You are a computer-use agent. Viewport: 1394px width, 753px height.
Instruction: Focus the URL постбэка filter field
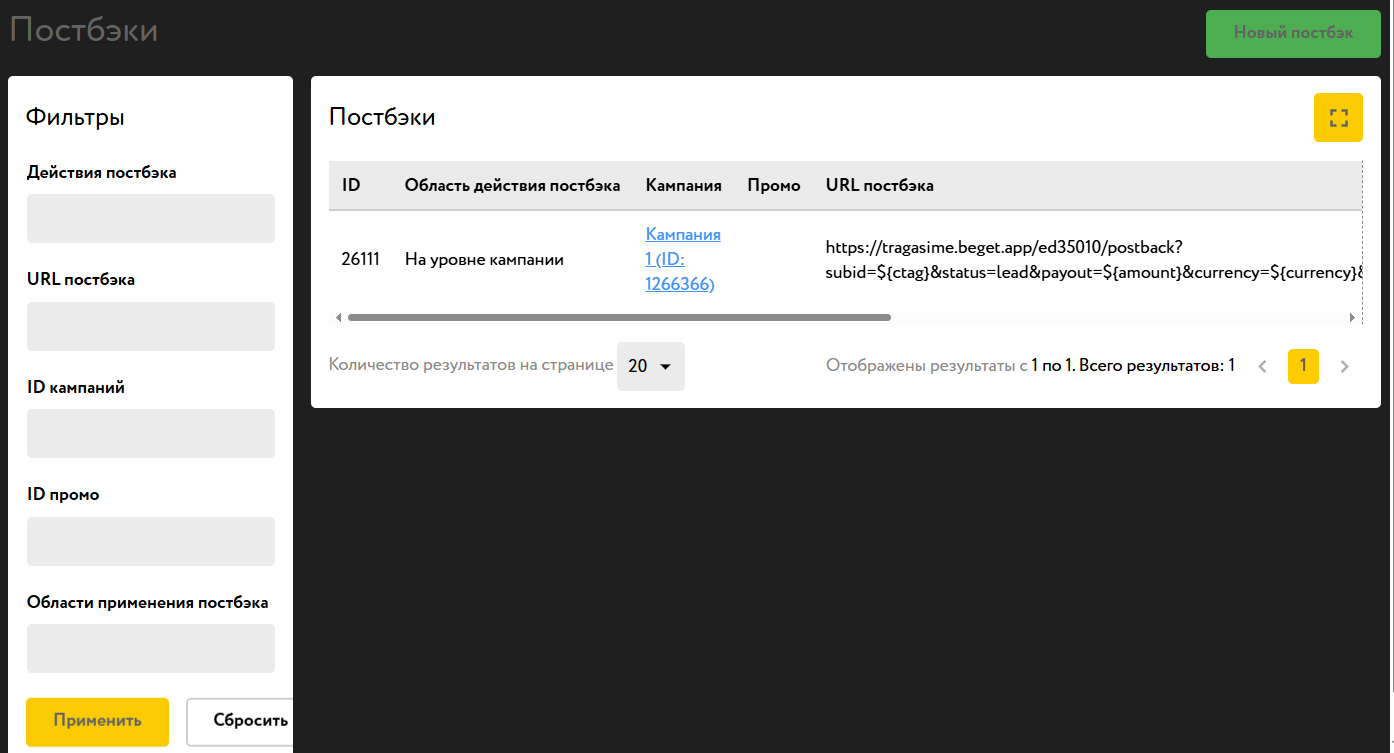(151, 326)
